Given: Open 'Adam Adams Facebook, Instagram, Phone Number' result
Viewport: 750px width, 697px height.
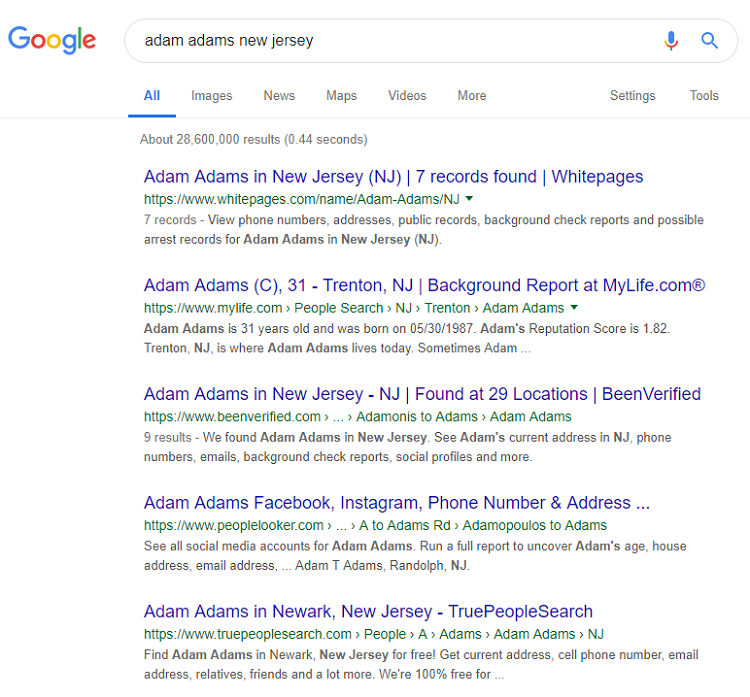Looking at the screenshot, I should (x=397, y=502).
